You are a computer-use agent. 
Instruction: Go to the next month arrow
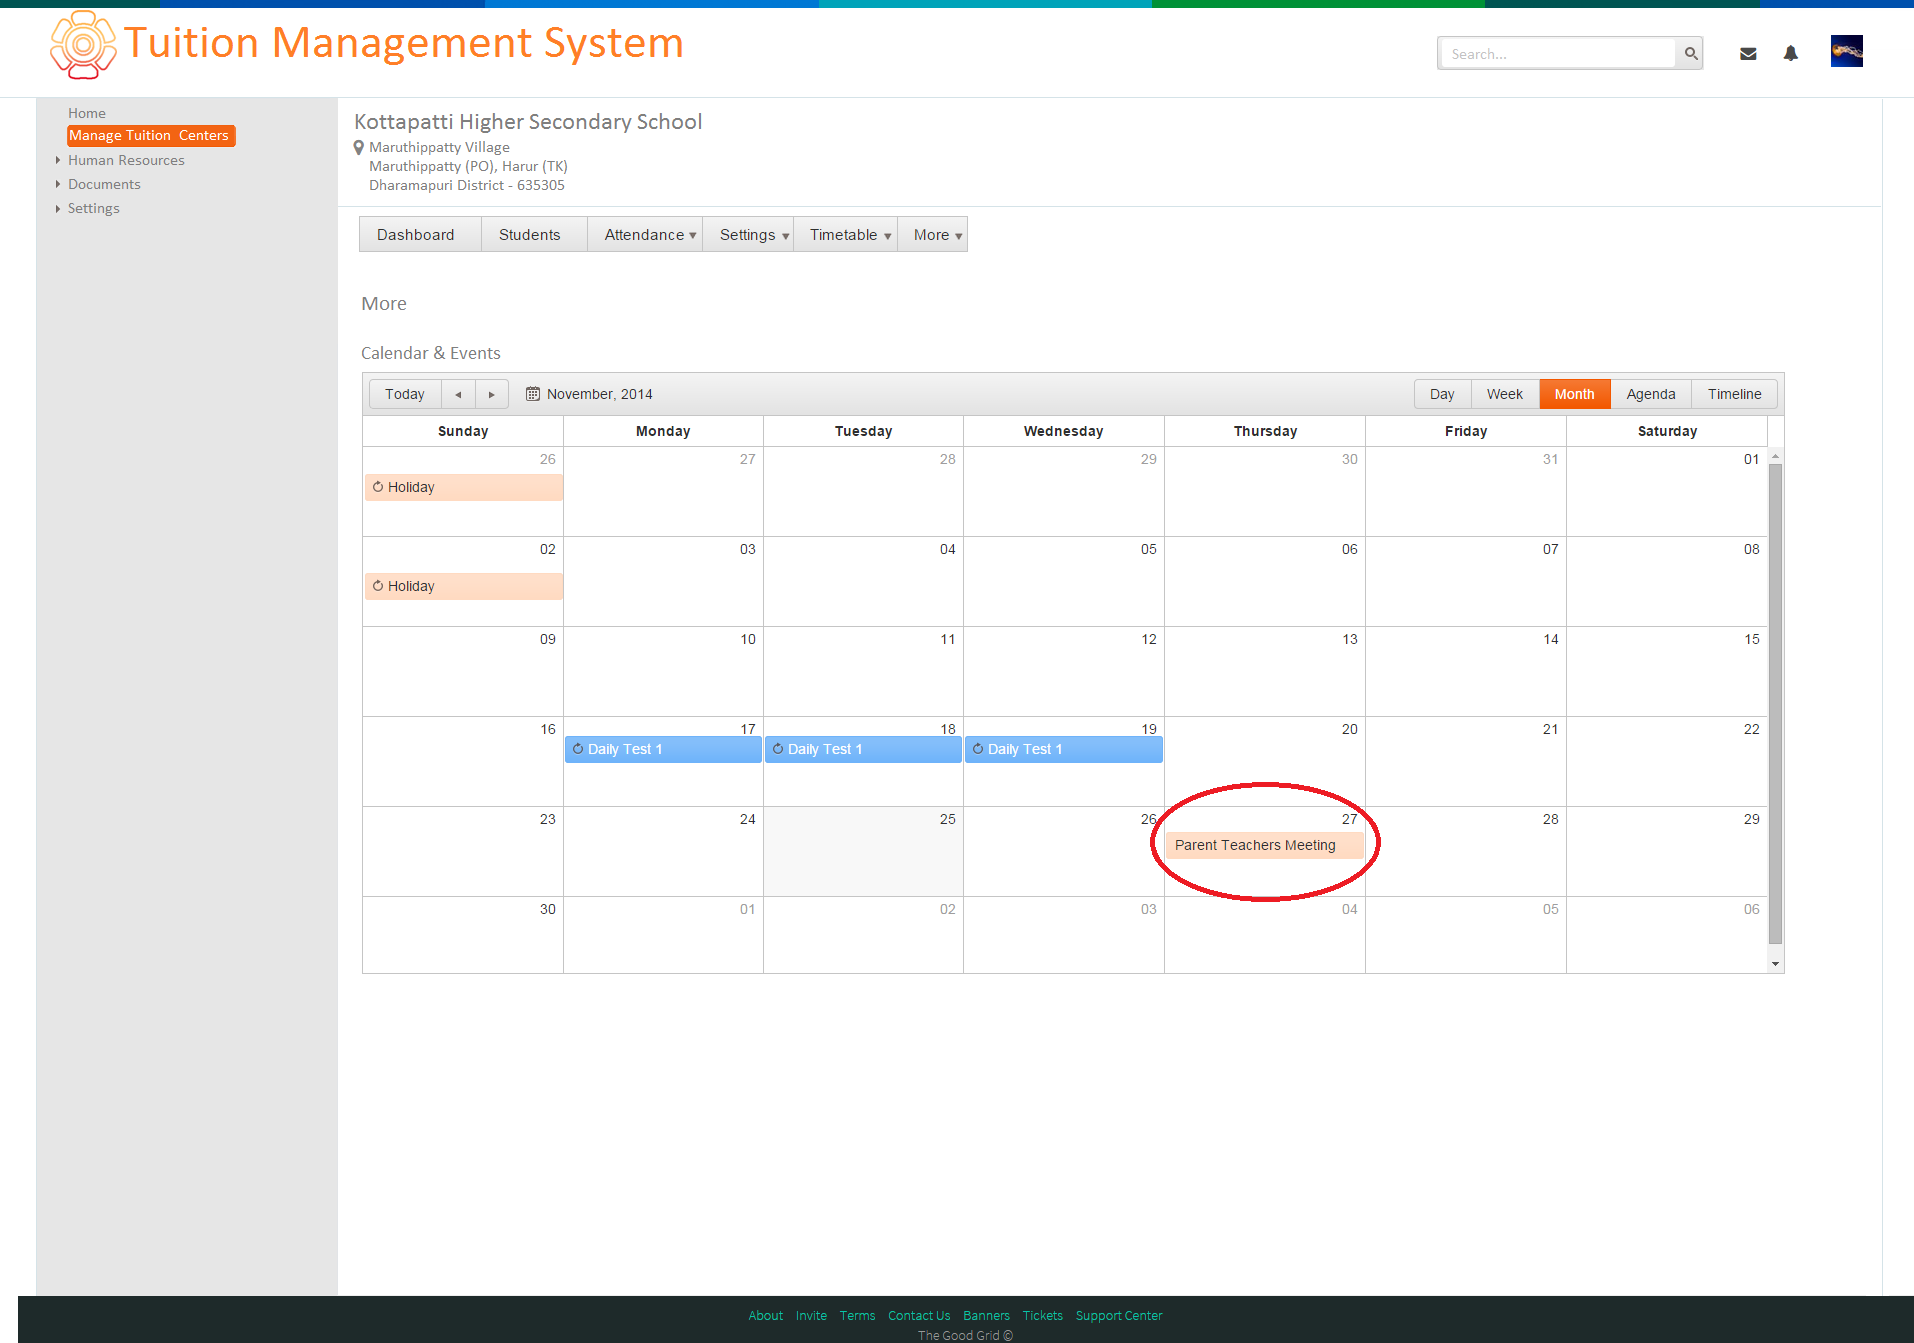click(491, 394)
